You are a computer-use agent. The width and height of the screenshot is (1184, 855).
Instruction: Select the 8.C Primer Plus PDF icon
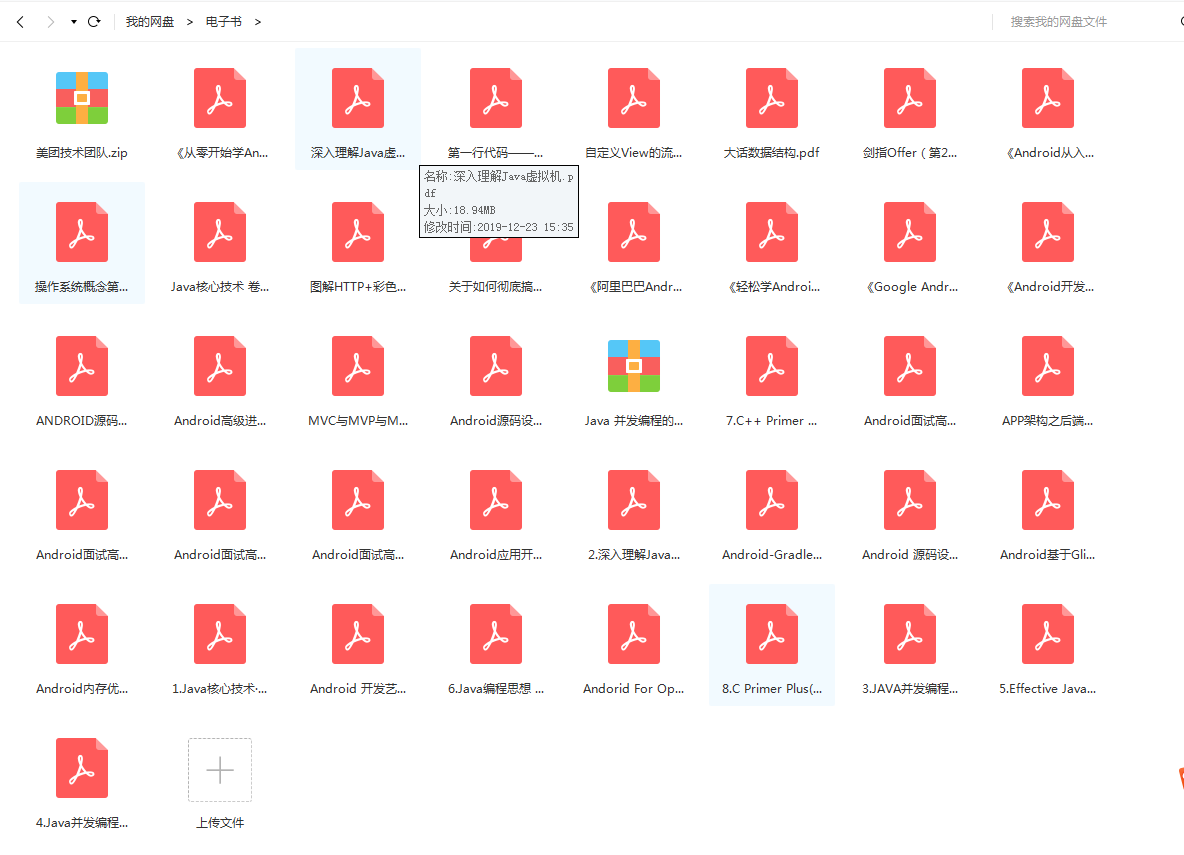coord(772,634)
